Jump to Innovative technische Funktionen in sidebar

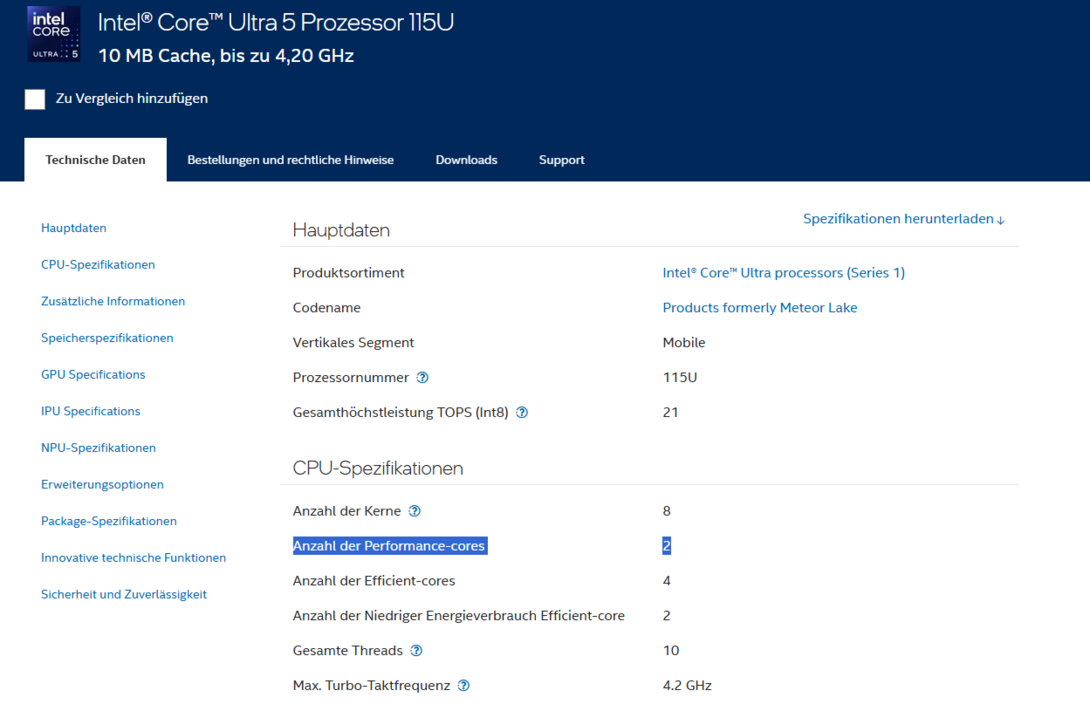pos(133,557)
